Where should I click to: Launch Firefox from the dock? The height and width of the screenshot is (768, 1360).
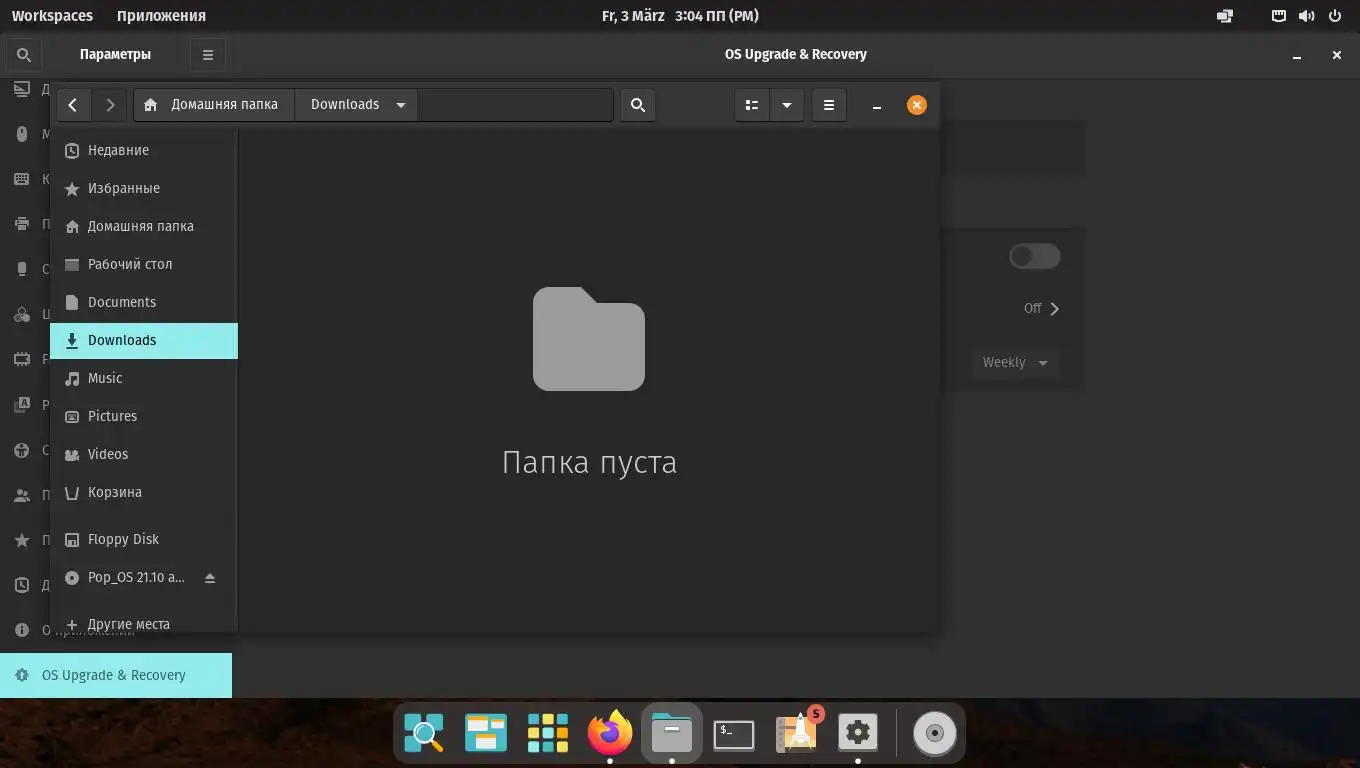point(610,733)
